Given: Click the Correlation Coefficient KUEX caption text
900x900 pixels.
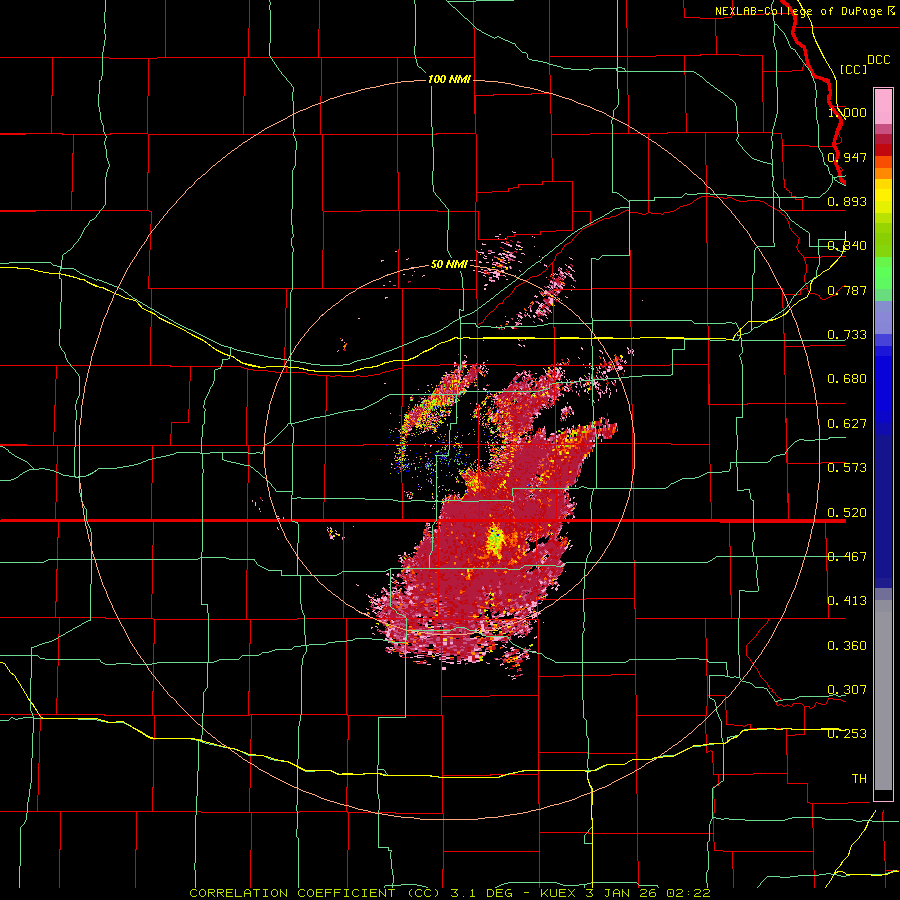Looking at the screenshot, I should pyautogui.click(x=450, y=893).
